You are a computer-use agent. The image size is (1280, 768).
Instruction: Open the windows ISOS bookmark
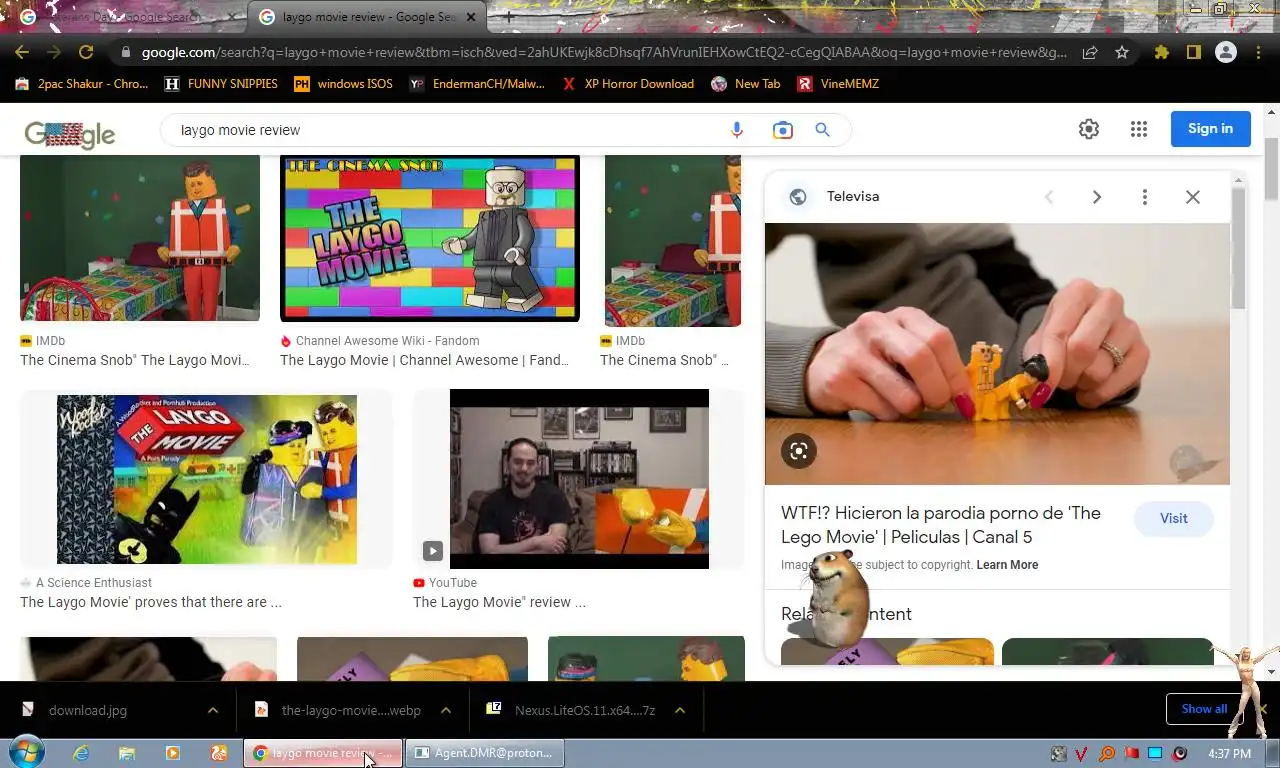[x=343, y=84]
